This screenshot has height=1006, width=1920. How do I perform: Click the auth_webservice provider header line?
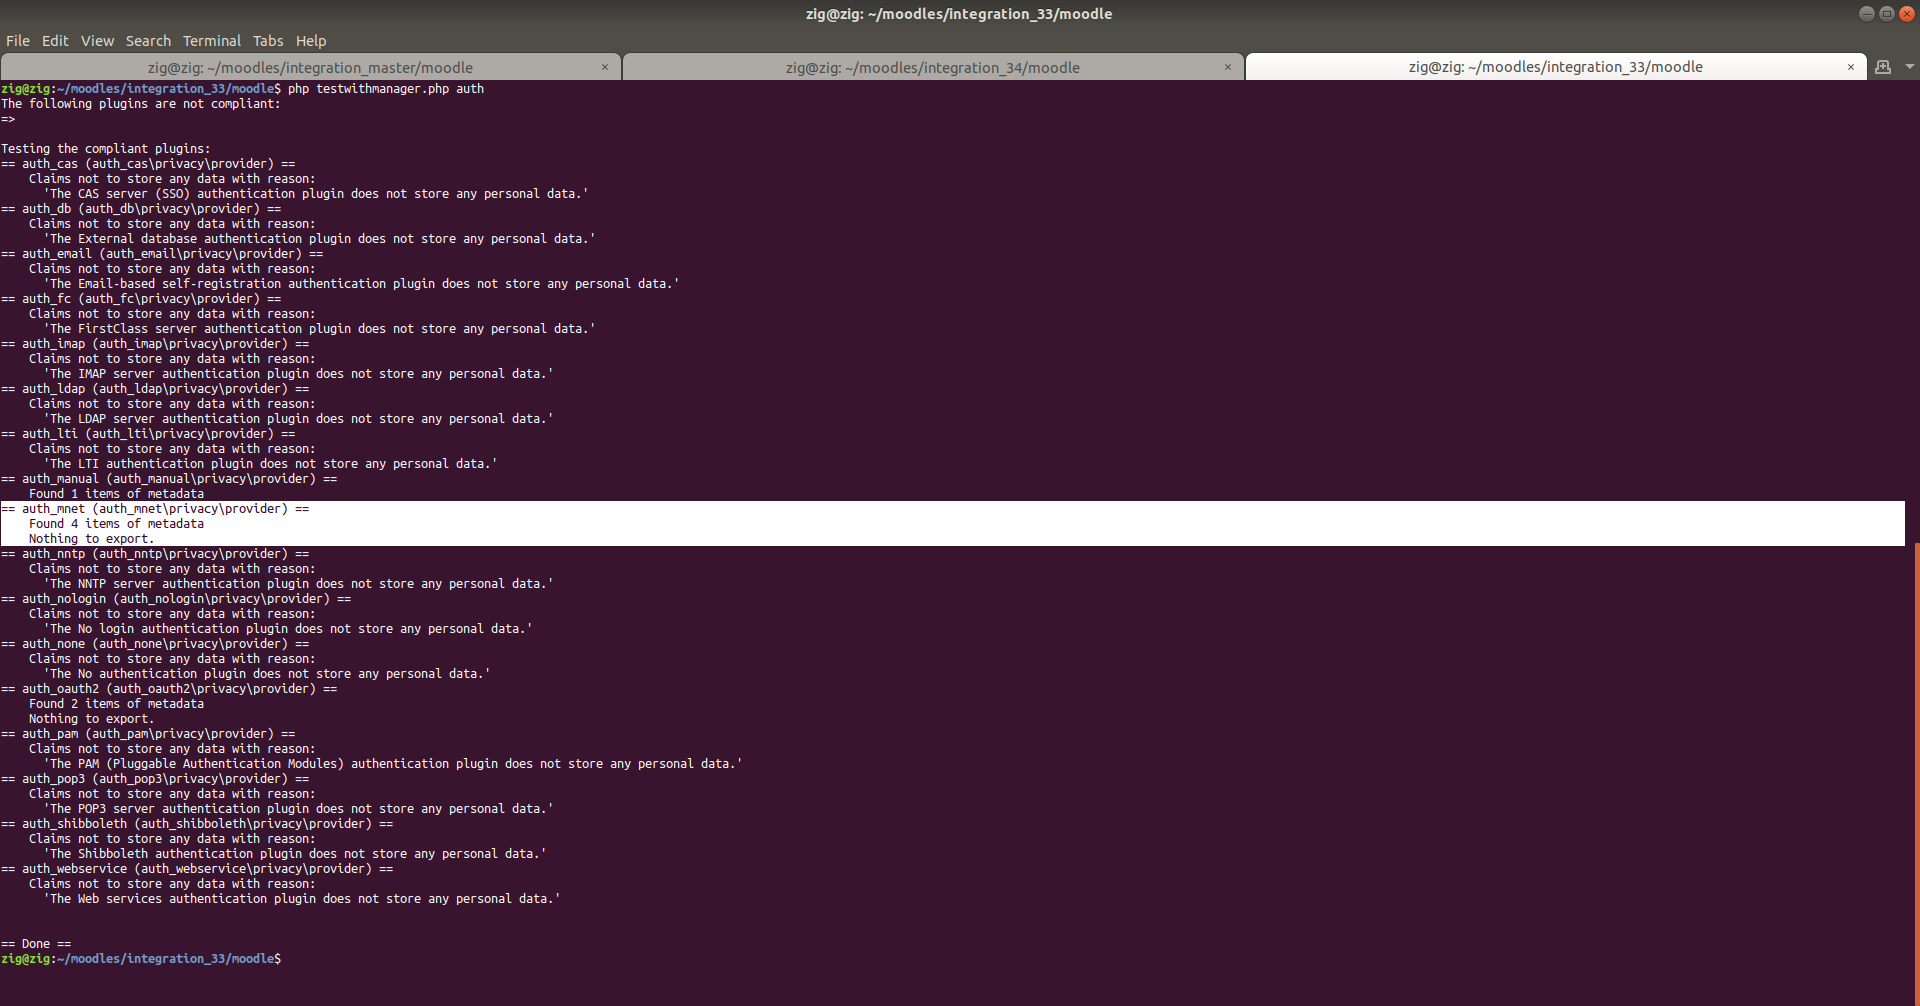click(x=197, y=869)
